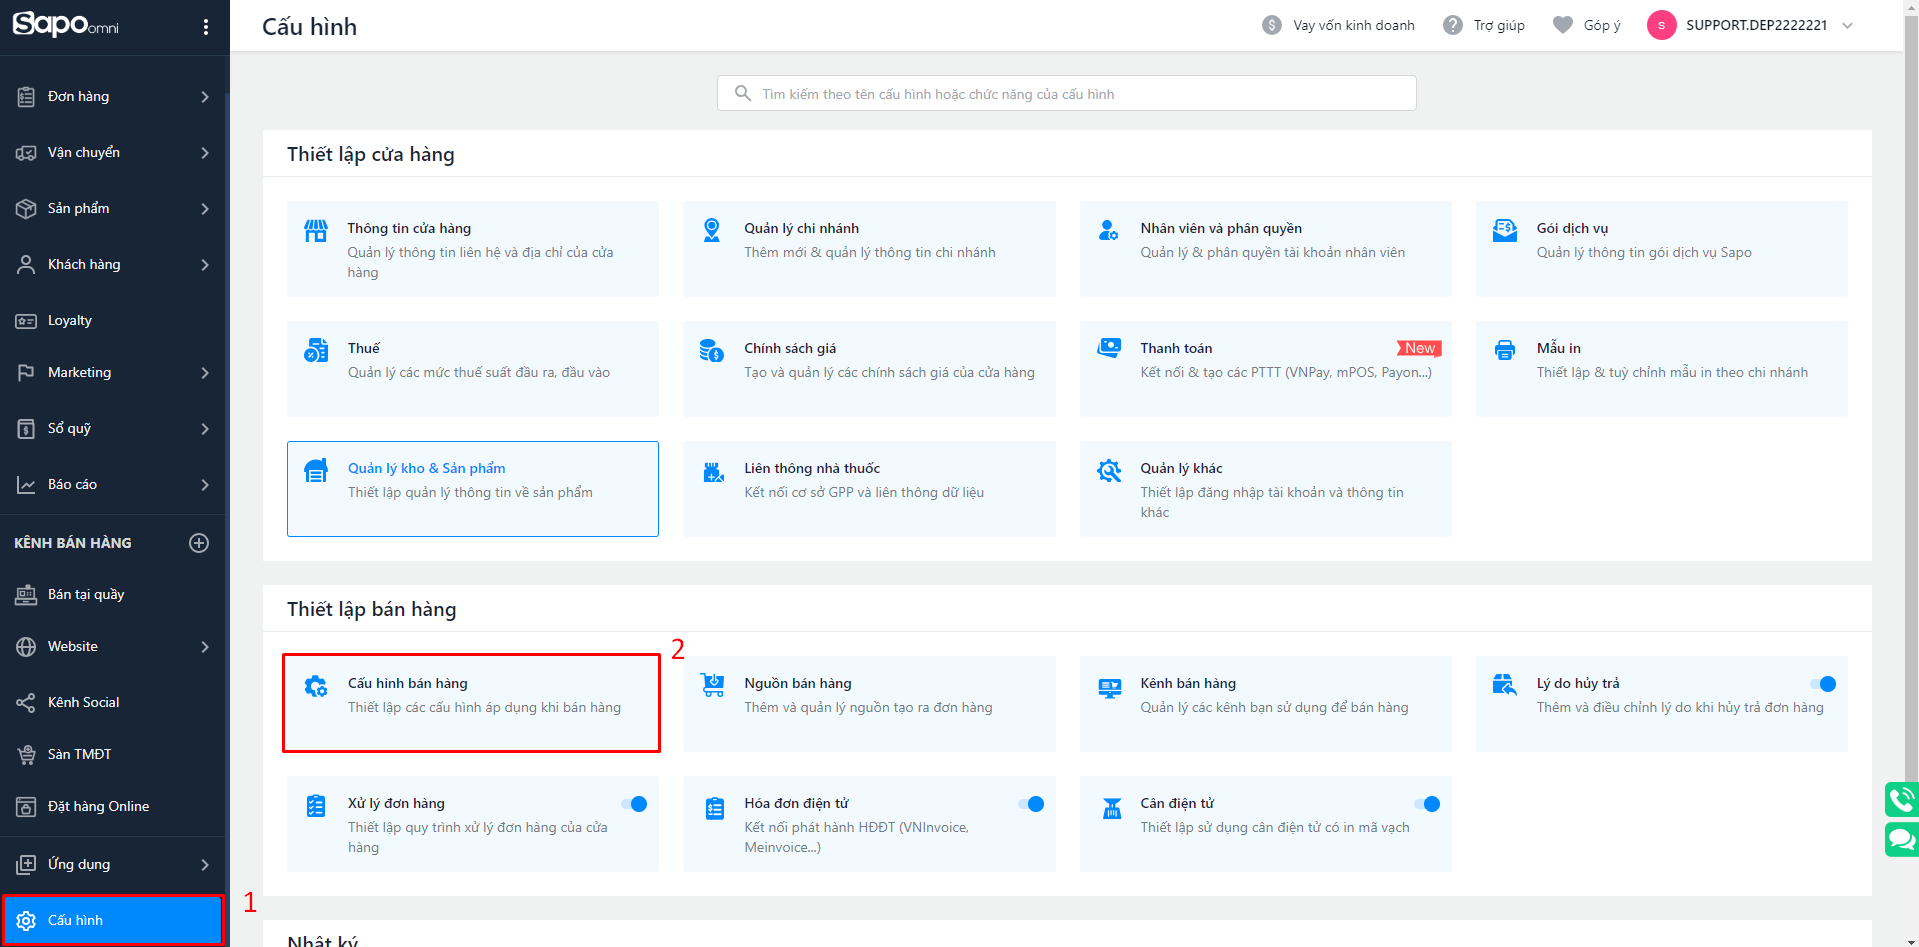Click the three-dot menu beside Sapo logo
Screen dimensions: 1919x947
[206, 27]
